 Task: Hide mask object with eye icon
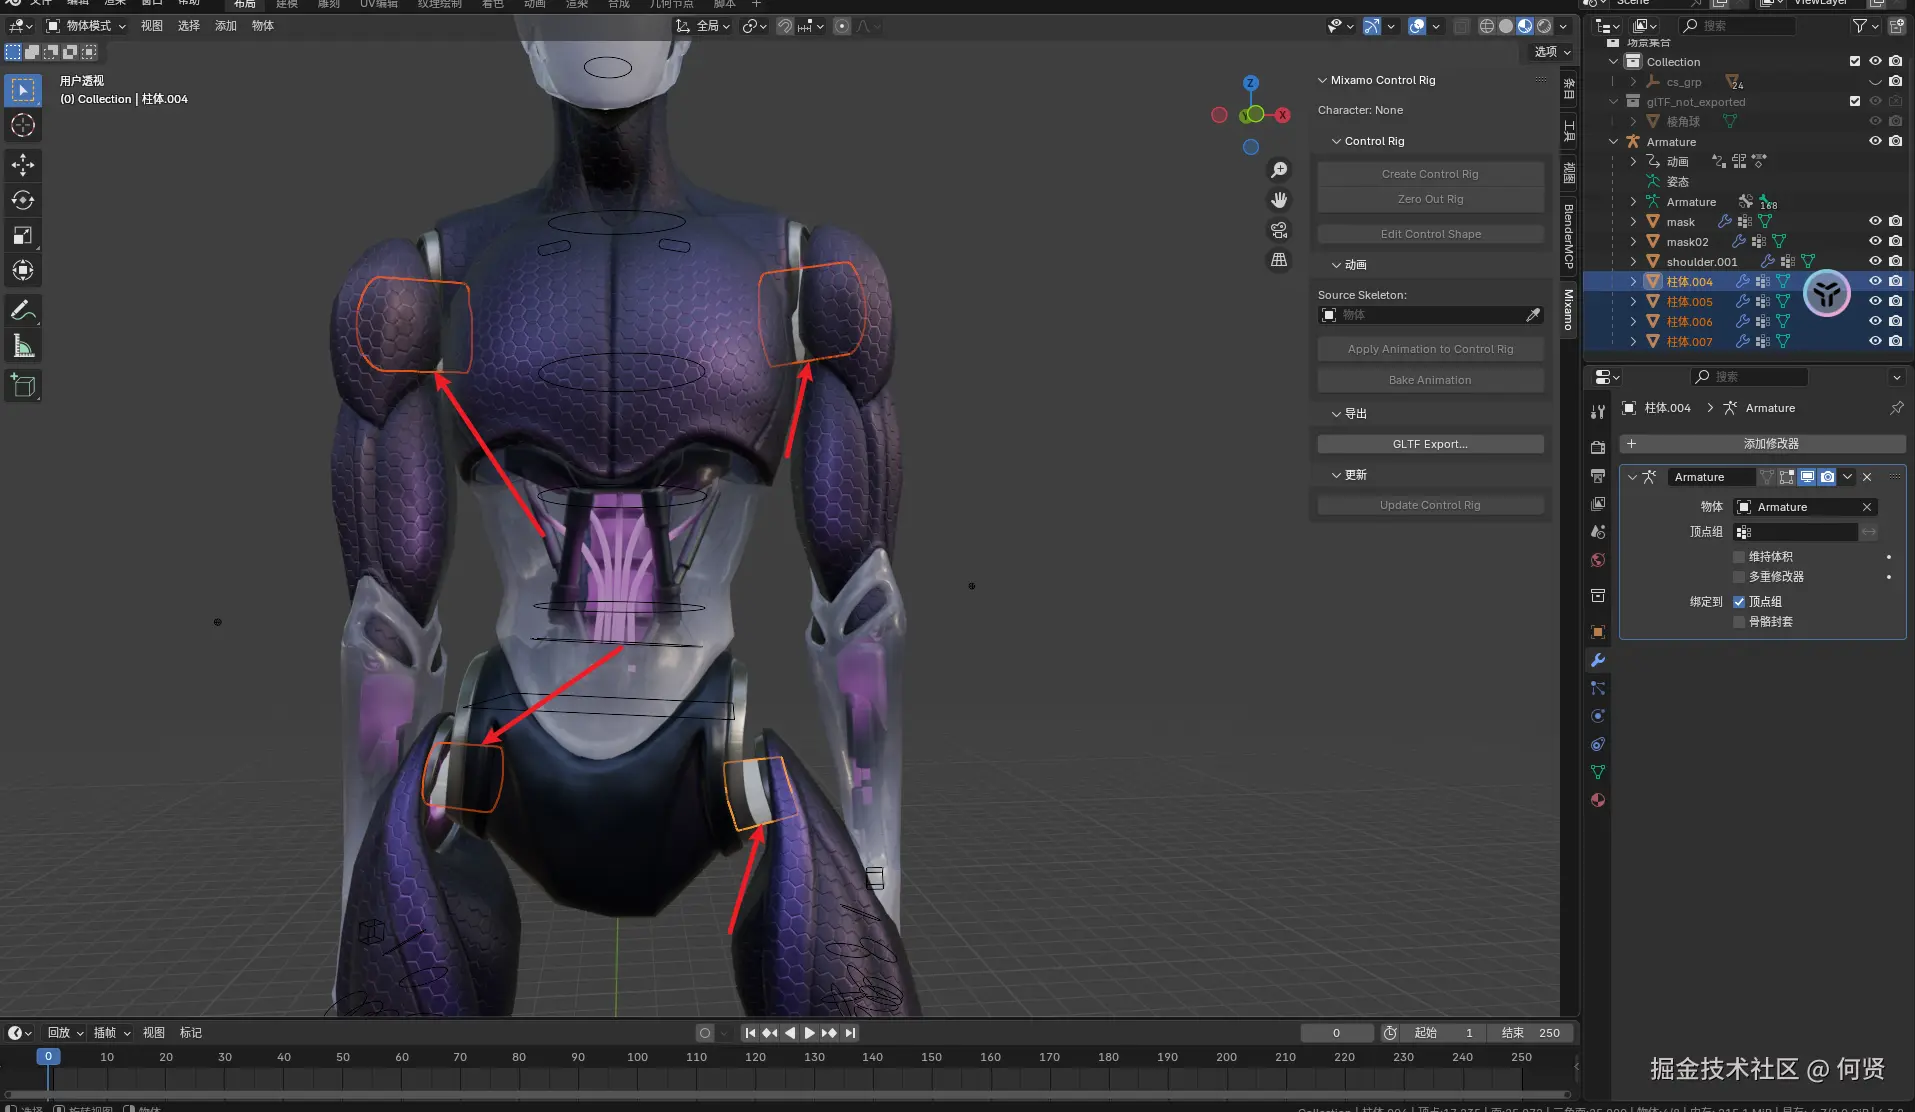pos(1875,222)
